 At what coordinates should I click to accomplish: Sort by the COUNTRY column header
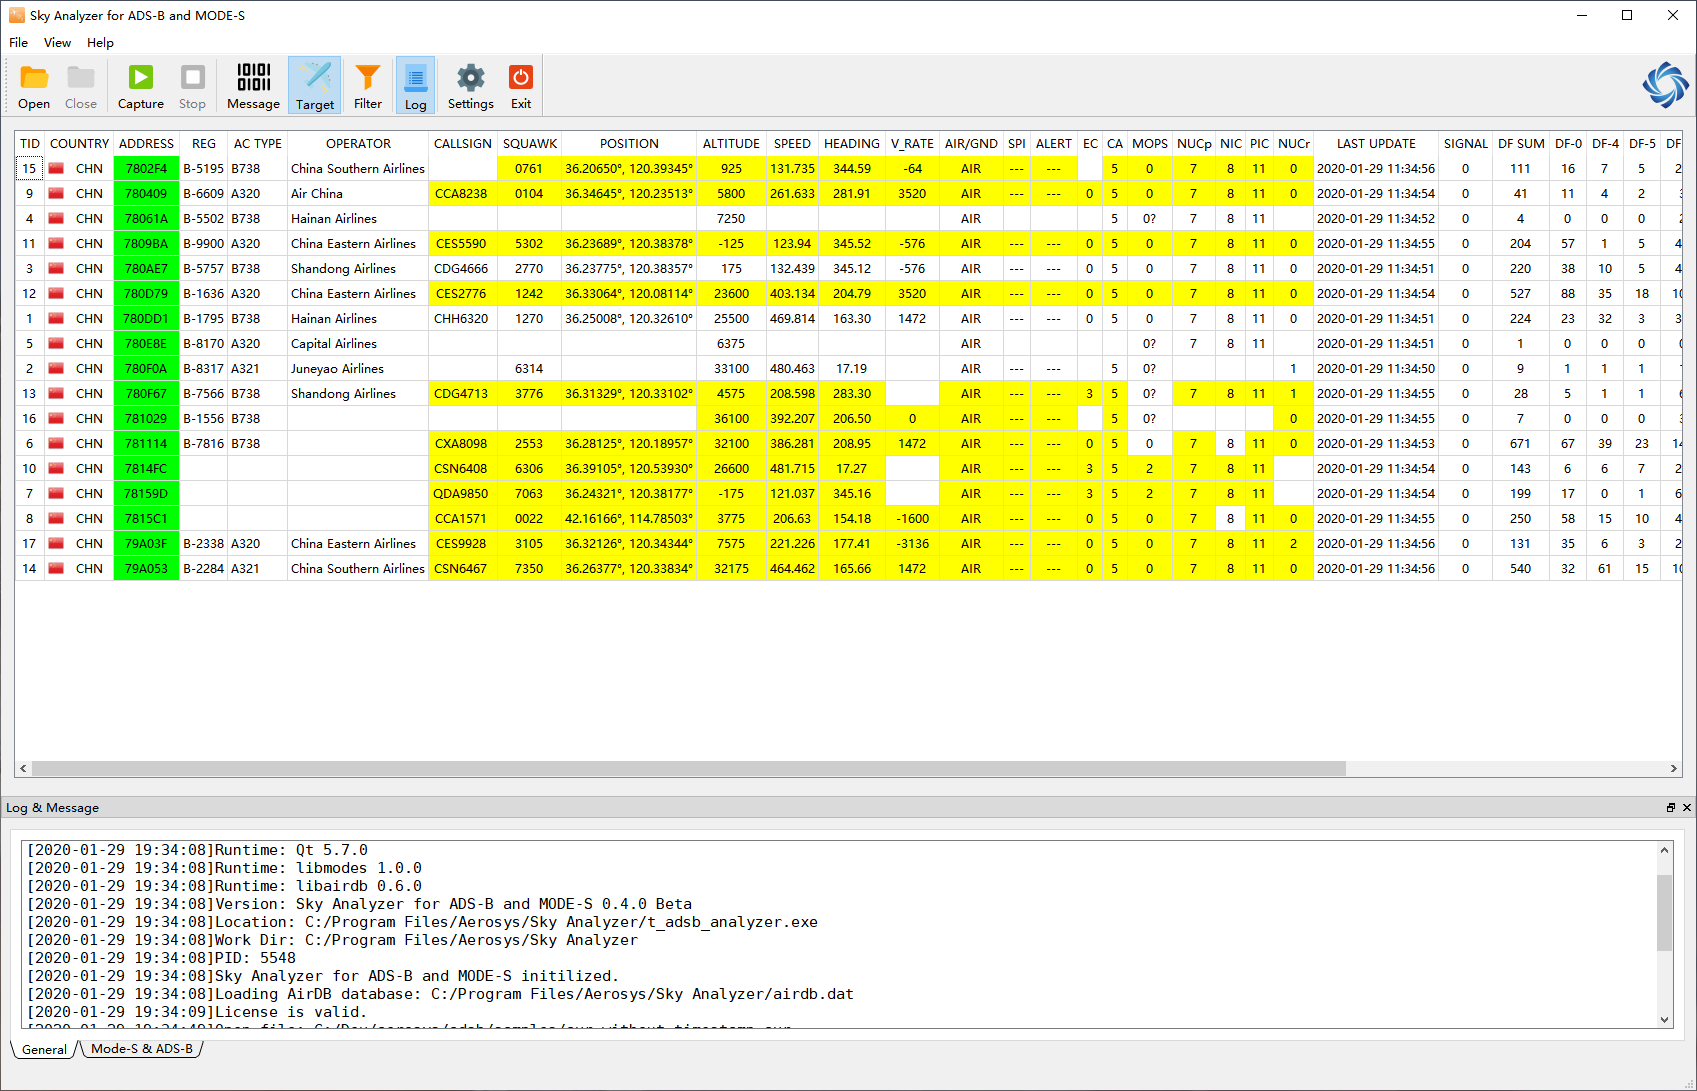tap(79, 143)
